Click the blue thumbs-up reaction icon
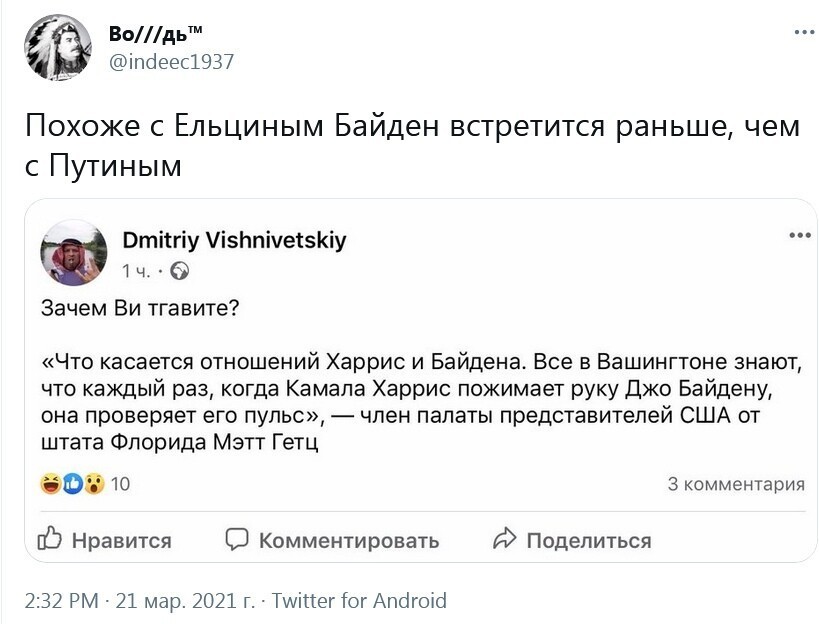819x624 pixels. click(x=73, y=484)
